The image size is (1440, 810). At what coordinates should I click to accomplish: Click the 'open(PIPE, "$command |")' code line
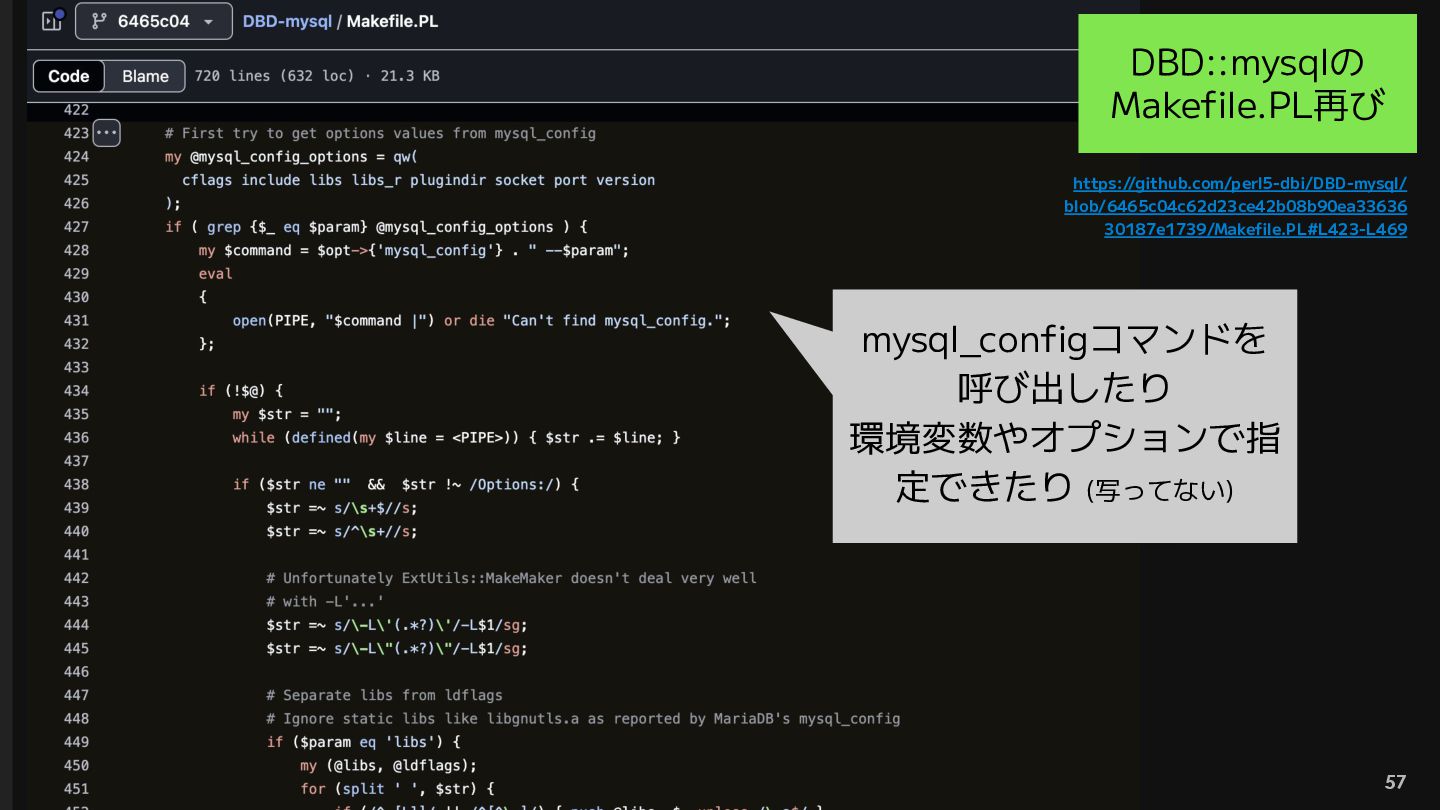coord(482,321)
